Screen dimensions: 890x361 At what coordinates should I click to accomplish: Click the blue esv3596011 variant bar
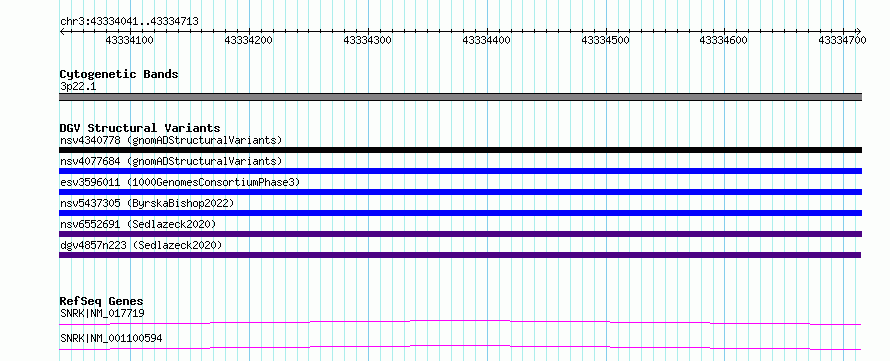(460, 192)
